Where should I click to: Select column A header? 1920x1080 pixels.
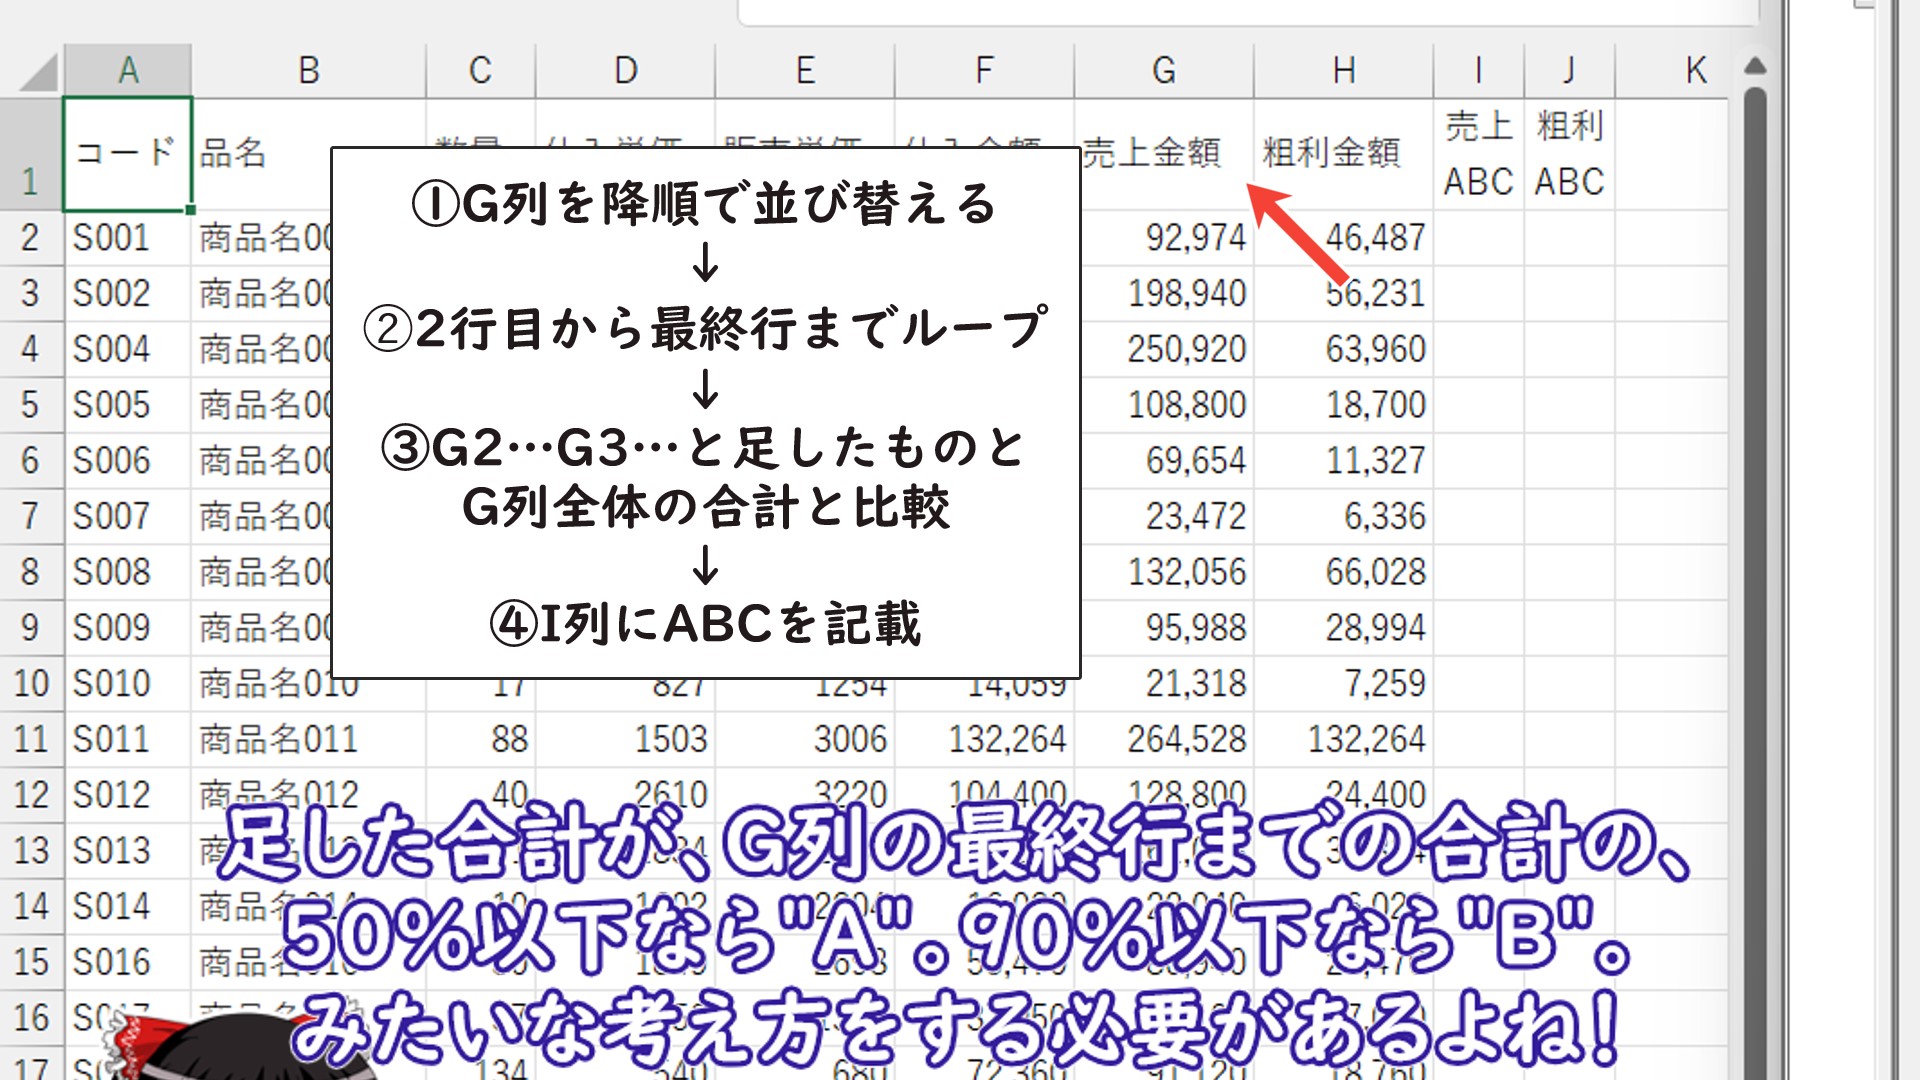(128, 71)
